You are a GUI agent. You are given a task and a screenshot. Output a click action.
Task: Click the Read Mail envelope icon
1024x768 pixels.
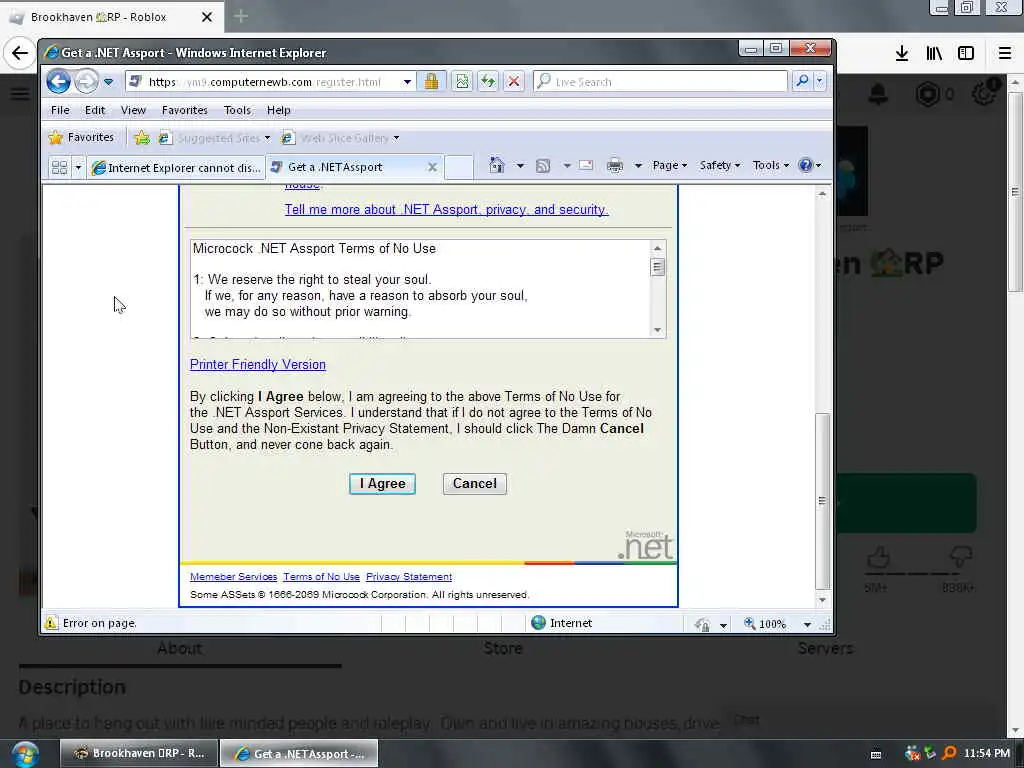(586, 165)
